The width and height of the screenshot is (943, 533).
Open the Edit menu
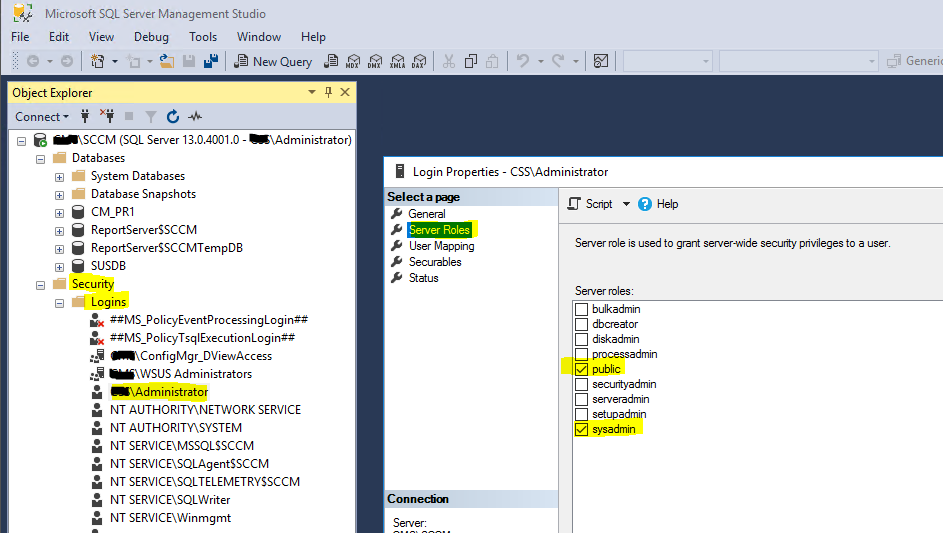[59, 37]
